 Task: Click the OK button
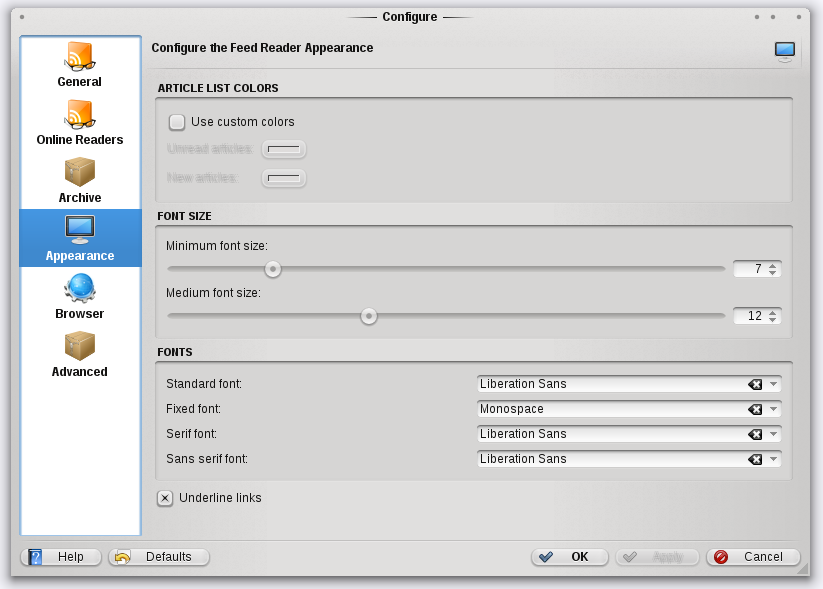(x=570, y=557)
